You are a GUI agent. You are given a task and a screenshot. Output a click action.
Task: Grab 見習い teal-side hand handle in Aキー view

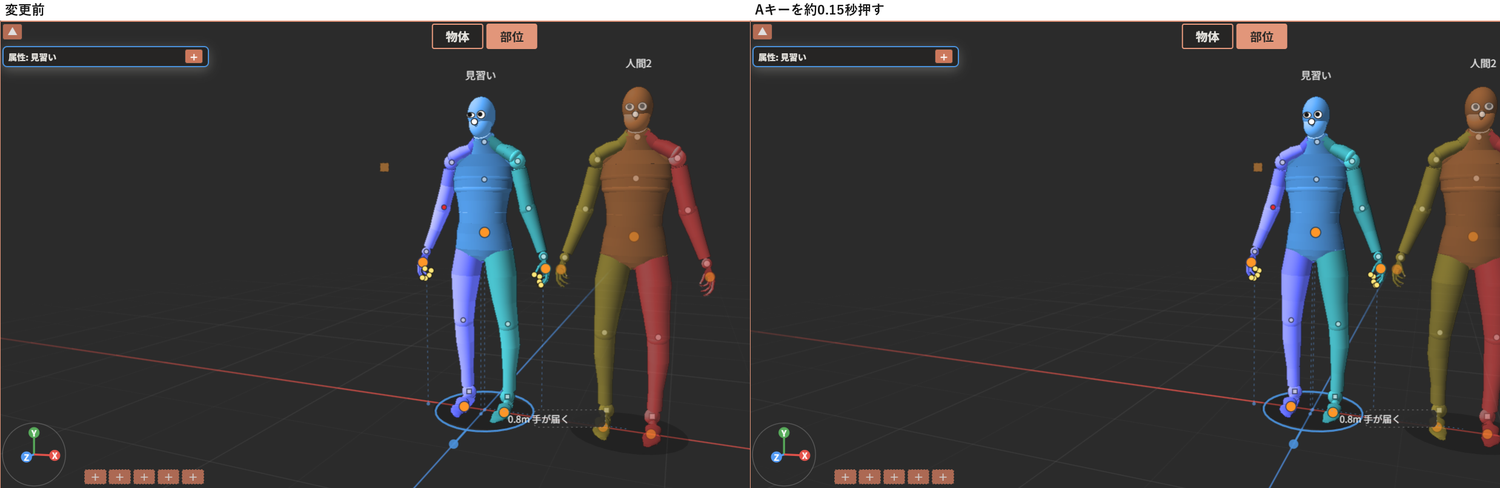pos(1380,269)
